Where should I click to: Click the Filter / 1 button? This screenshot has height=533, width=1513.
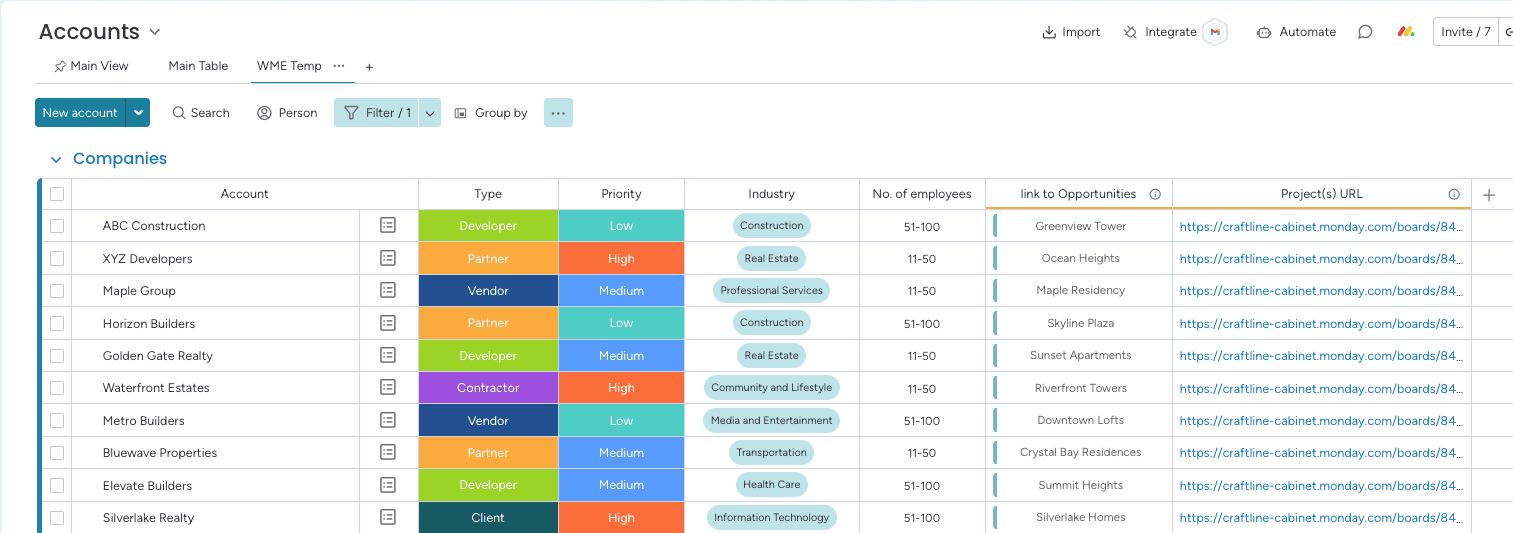pyautogui.click(x=377, y=113)
